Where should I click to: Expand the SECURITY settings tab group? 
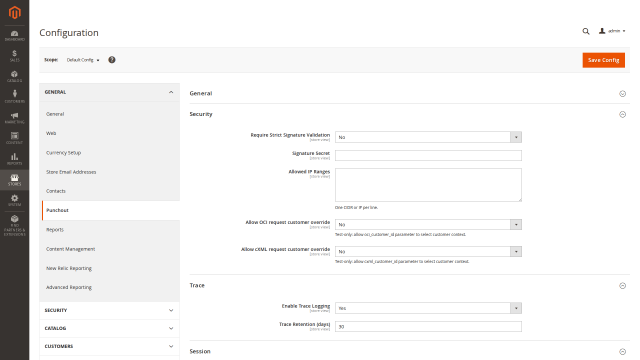pos(109,310)
